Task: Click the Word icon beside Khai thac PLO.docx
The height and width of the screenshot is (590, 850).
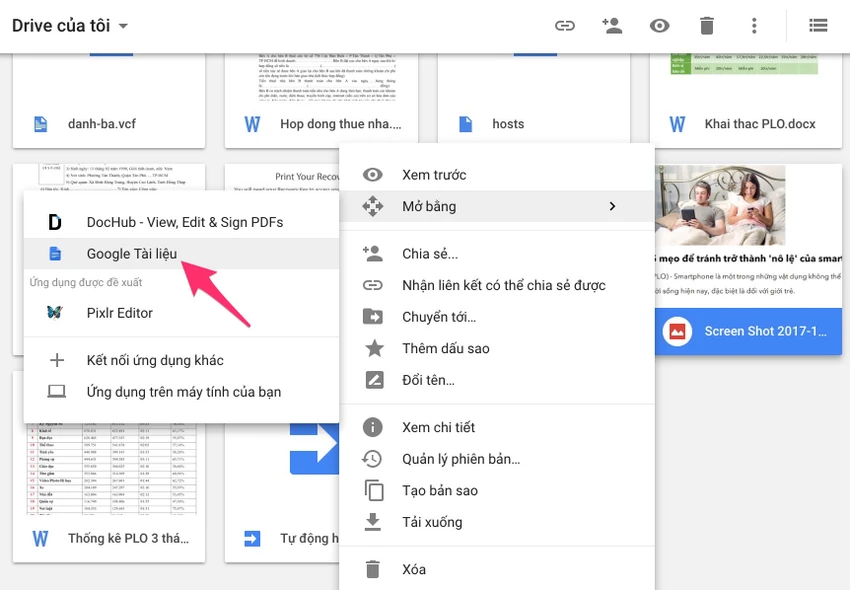Action: pyautogui.click(x=677, y=124)
